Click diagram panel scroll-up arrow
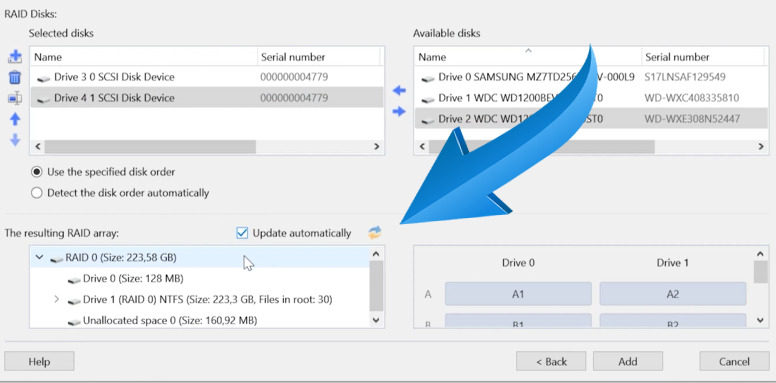This screenshot has height=383, width=776. [761, 254]
